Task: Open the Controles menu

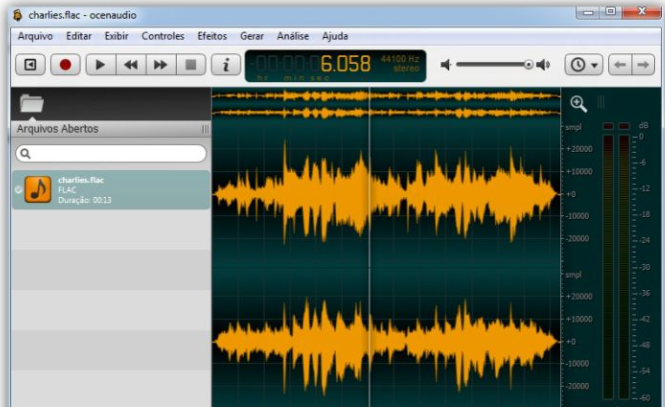Action: [x=163, y=36]
